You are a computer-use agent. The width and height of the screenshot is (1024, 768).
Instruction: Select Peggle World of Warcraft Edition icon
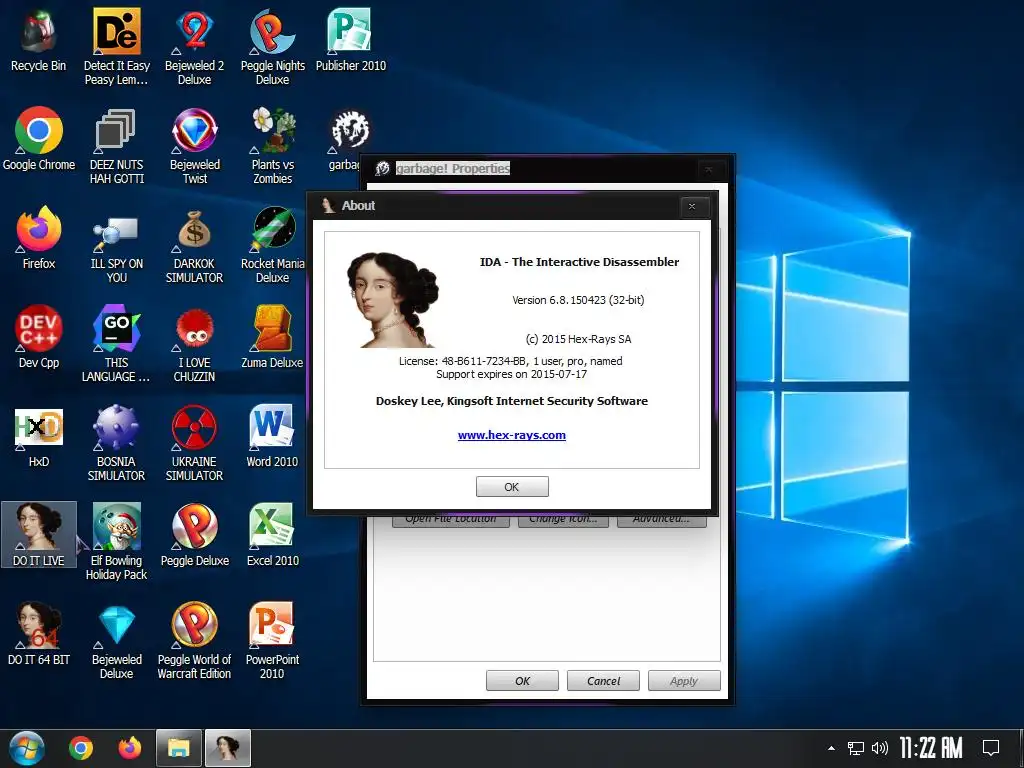pos(194,641)
